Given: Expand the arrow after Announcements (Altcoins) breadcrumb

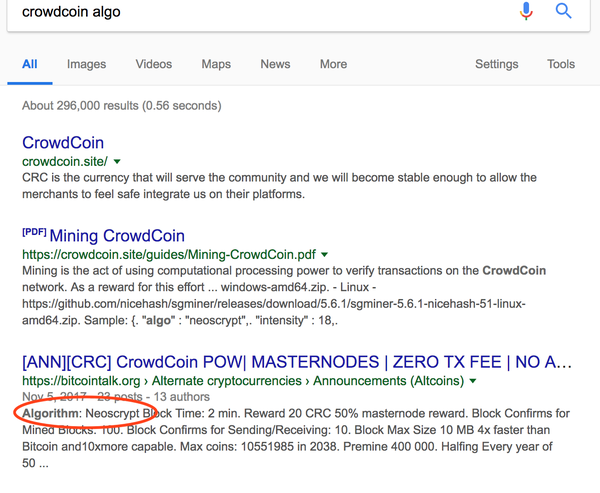Looking at the screenshot, I should click(472, 381).
